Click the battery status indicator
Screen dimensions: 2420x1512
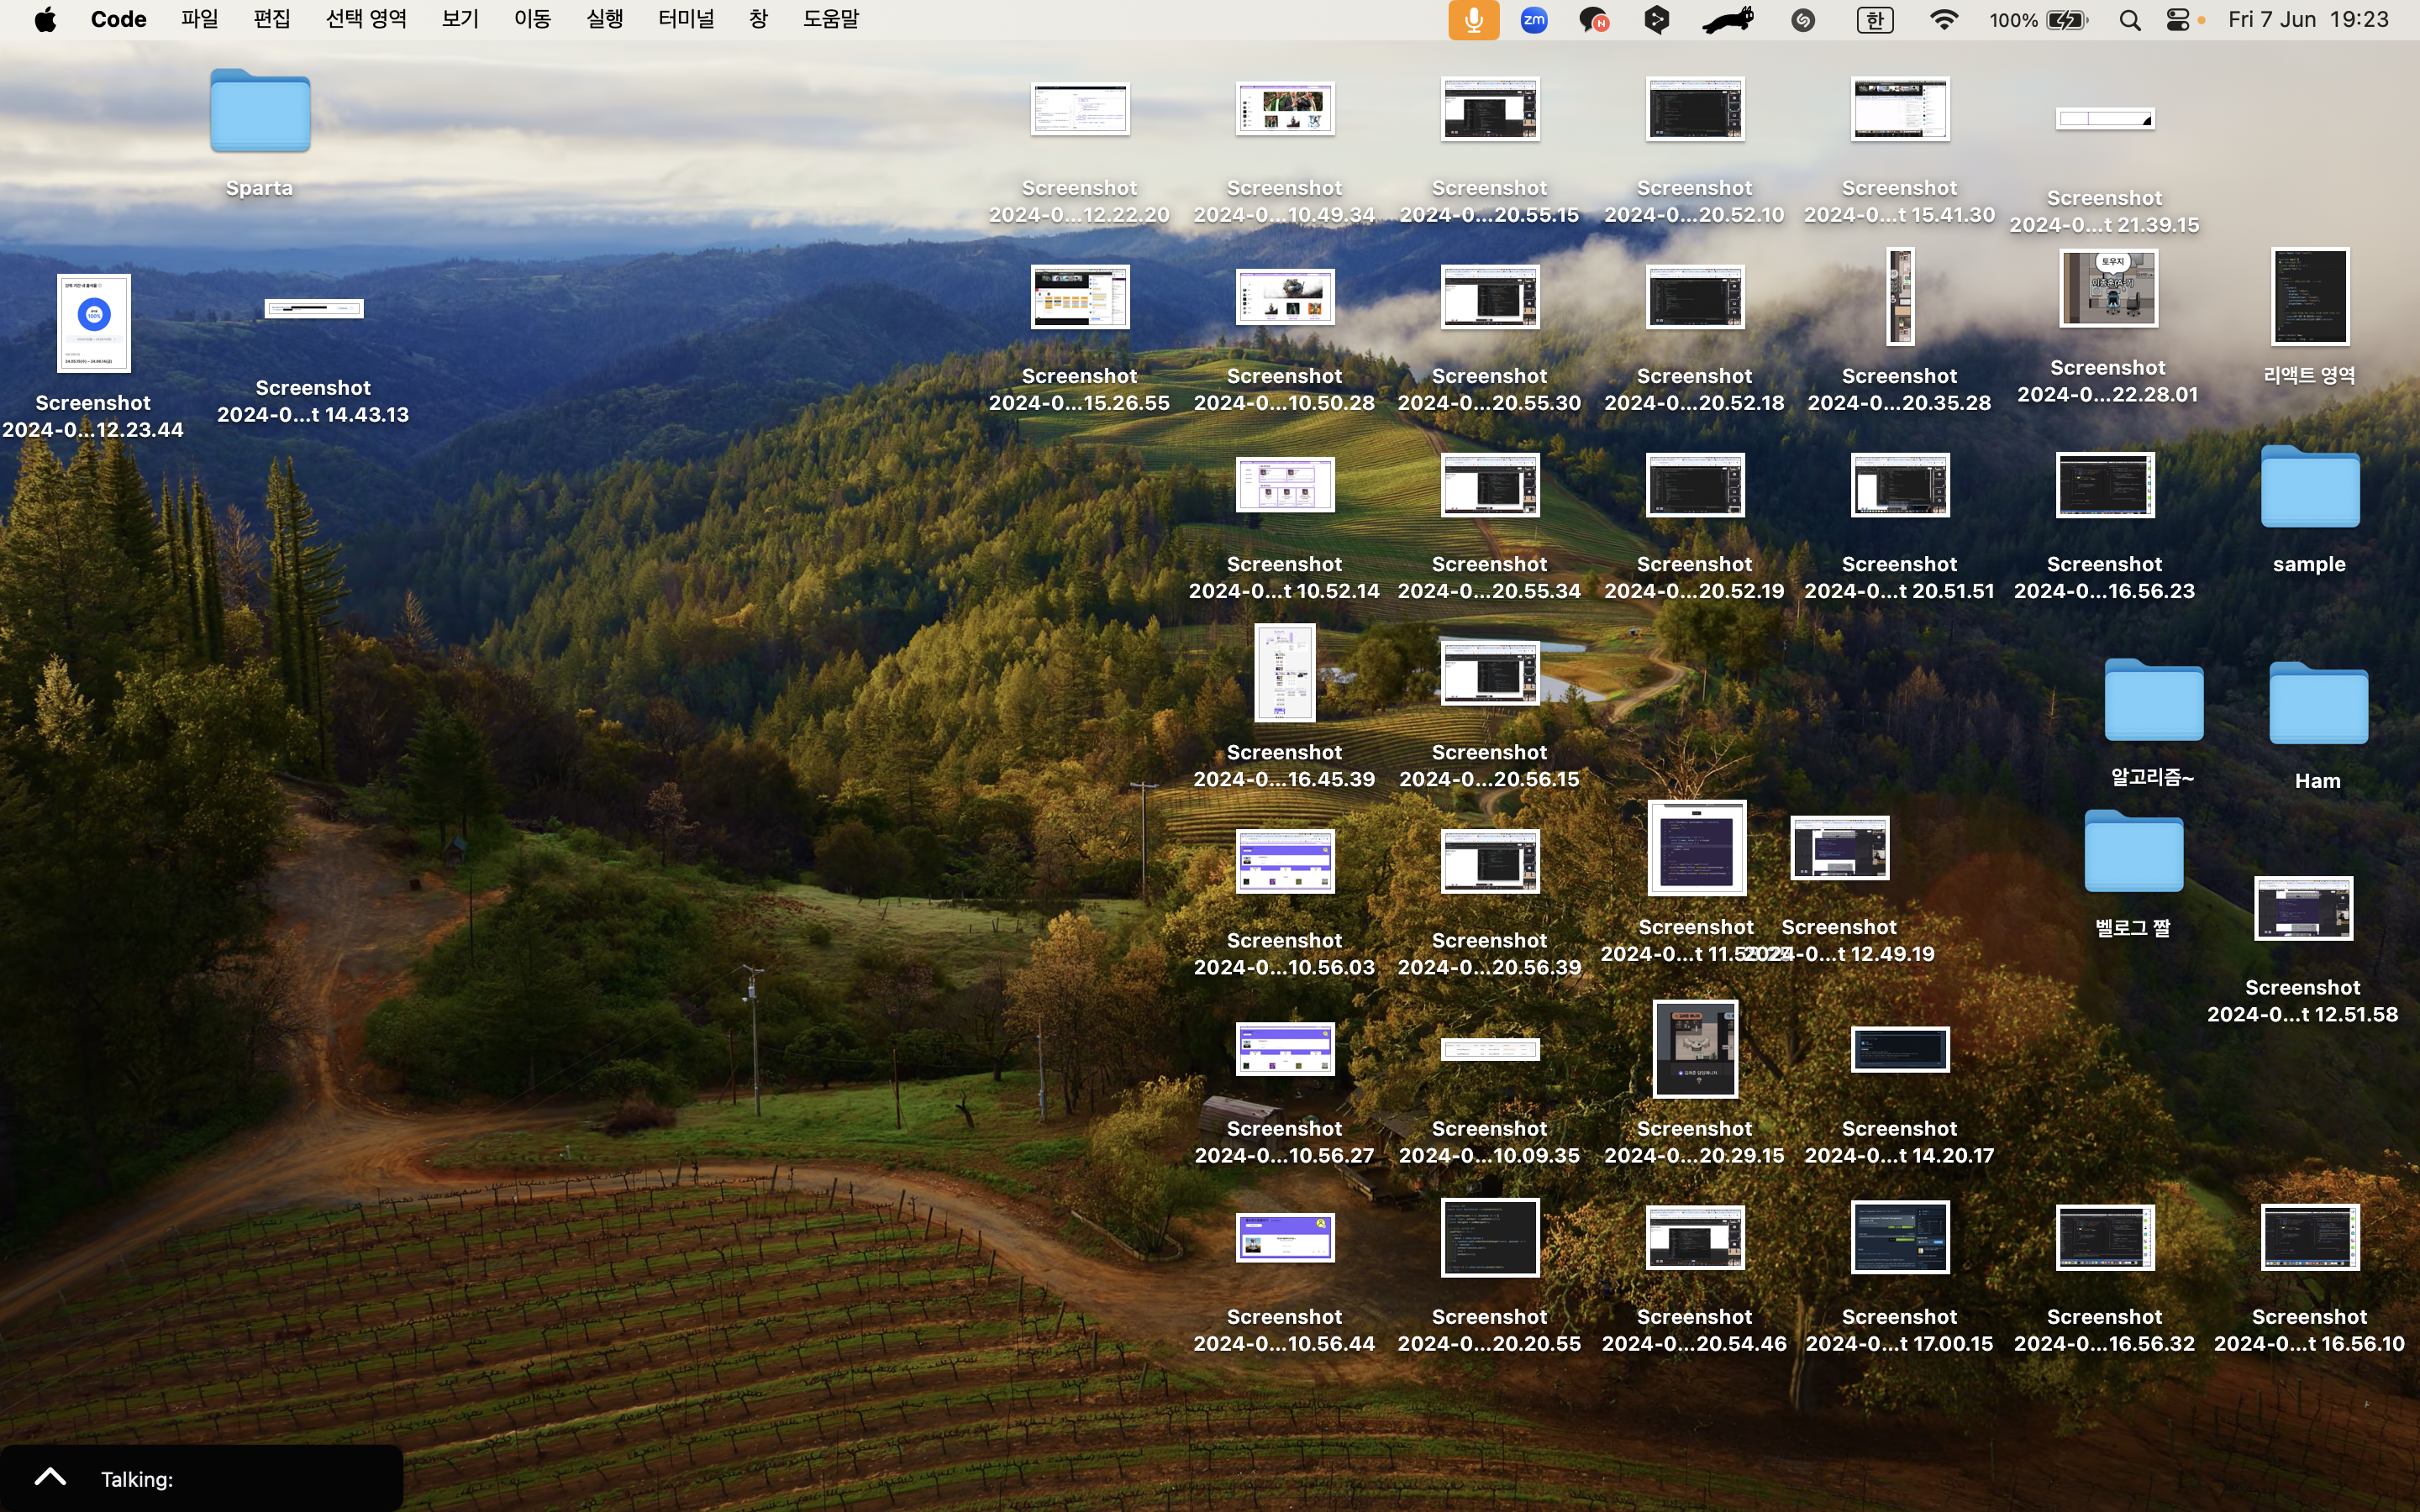tap(2066, 20)
